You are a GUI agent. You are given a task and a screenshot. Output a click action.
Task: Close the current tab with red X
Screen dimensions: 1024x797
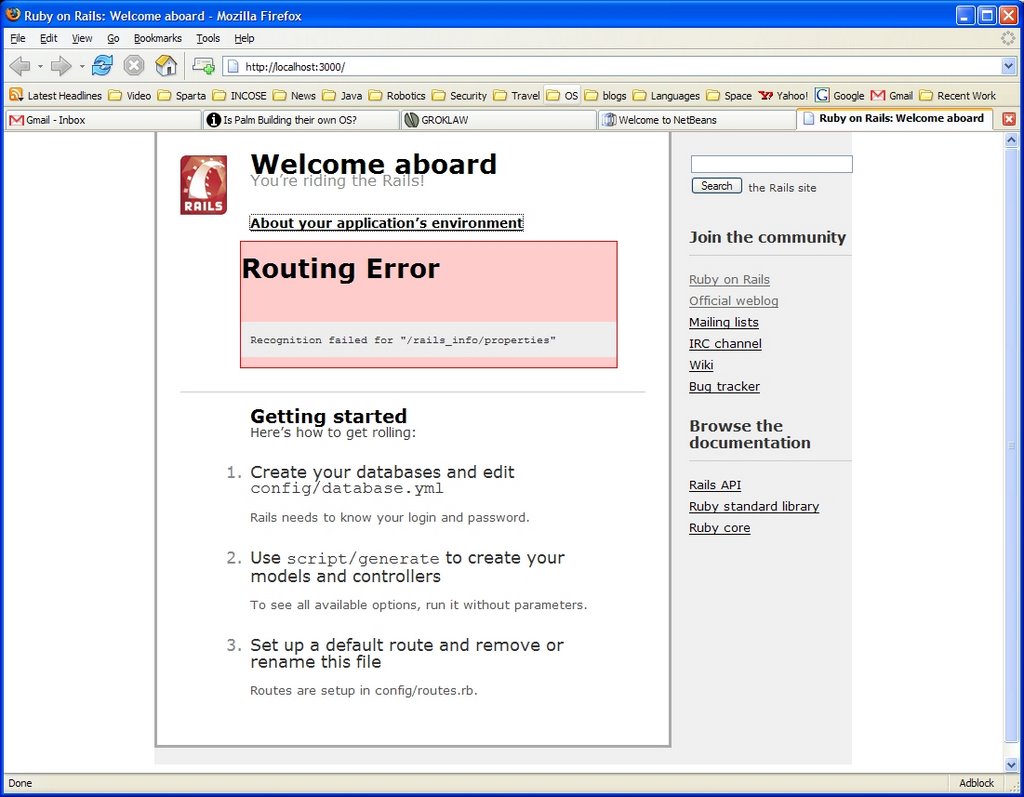[x=1009, y=119]
